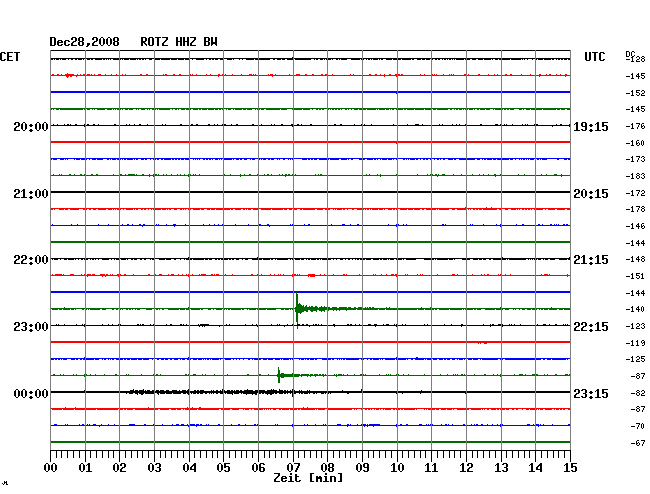
Task: Click the DC offset value "-146"
Action: pos(635,226)
